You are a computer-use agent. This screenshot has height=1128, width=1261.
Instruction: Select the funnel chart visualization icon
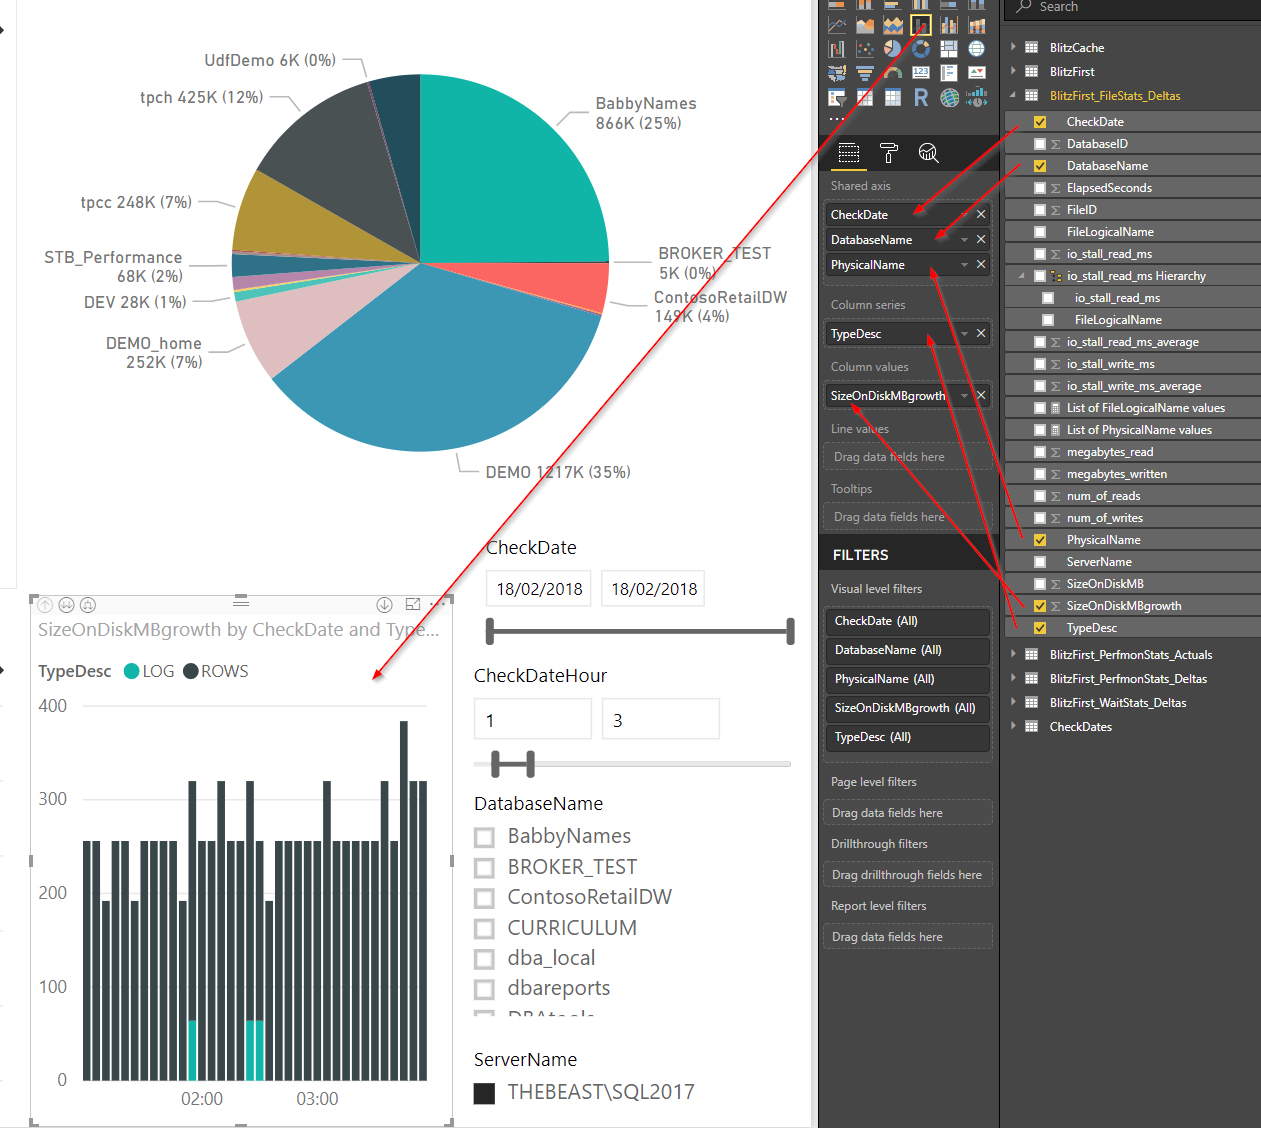point(865,73)
